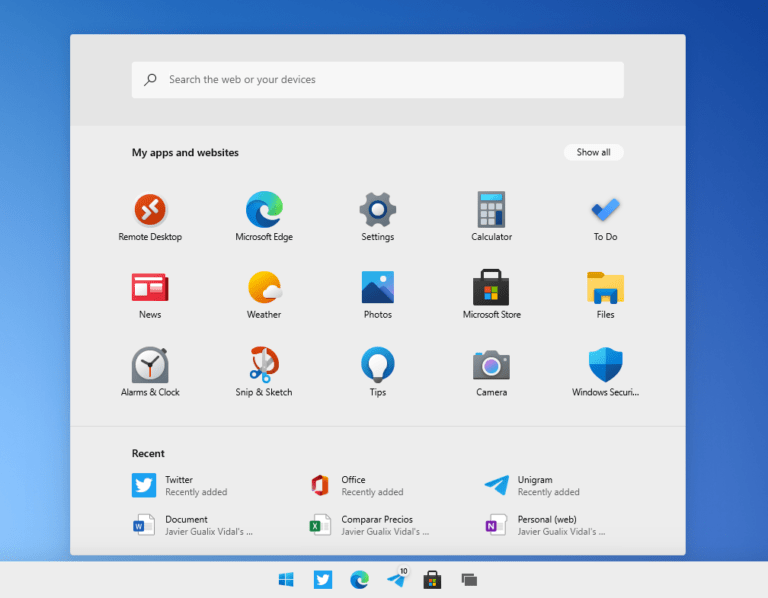Open Microsoft Edge from the taskbar
Screen dimensions: 768x598
pyautogui.click(x=360, y=580)
